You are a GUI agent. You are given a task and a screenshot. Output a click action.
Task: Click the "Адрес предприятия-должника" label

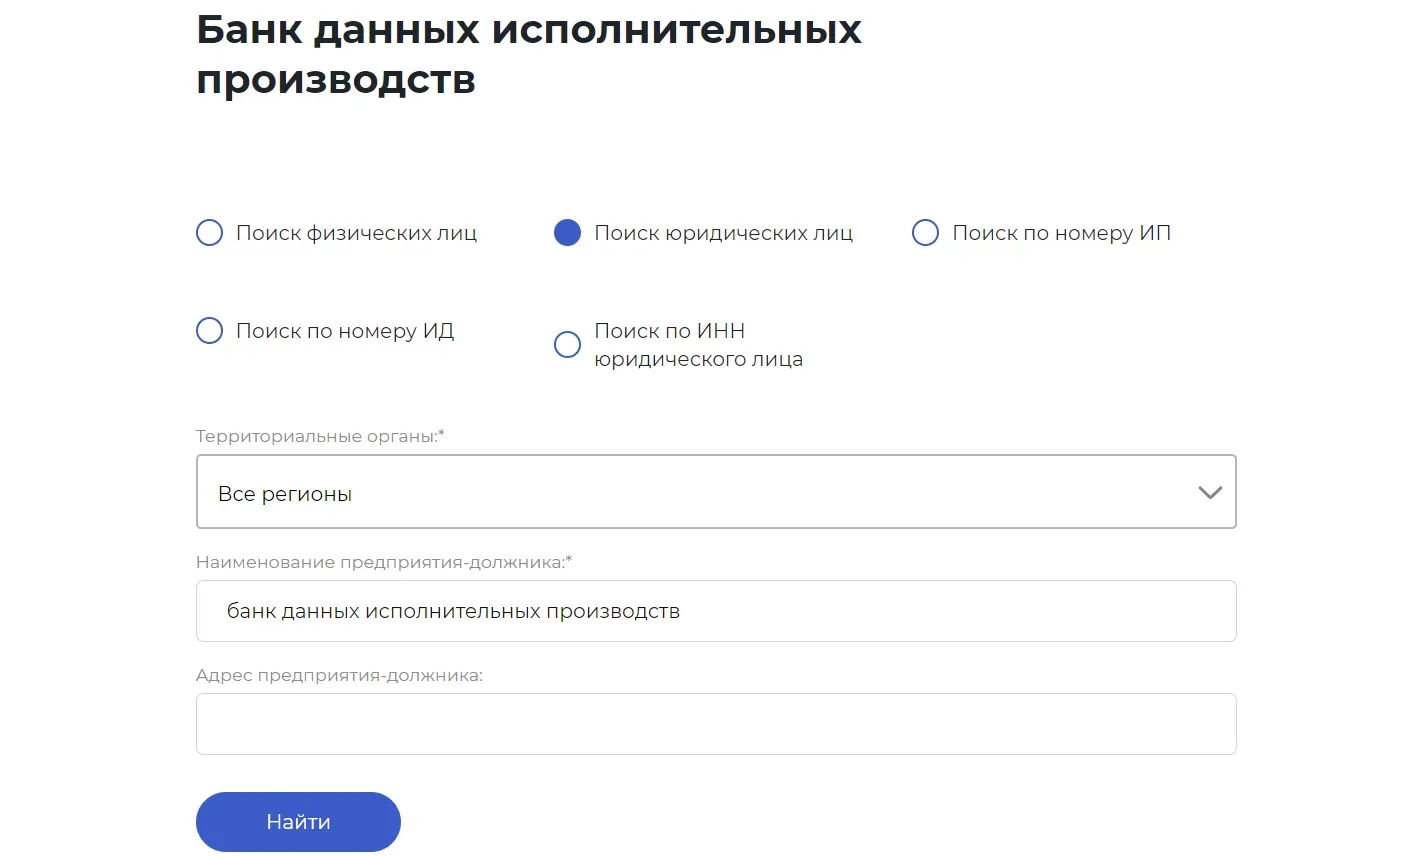(x=339, y=676)
